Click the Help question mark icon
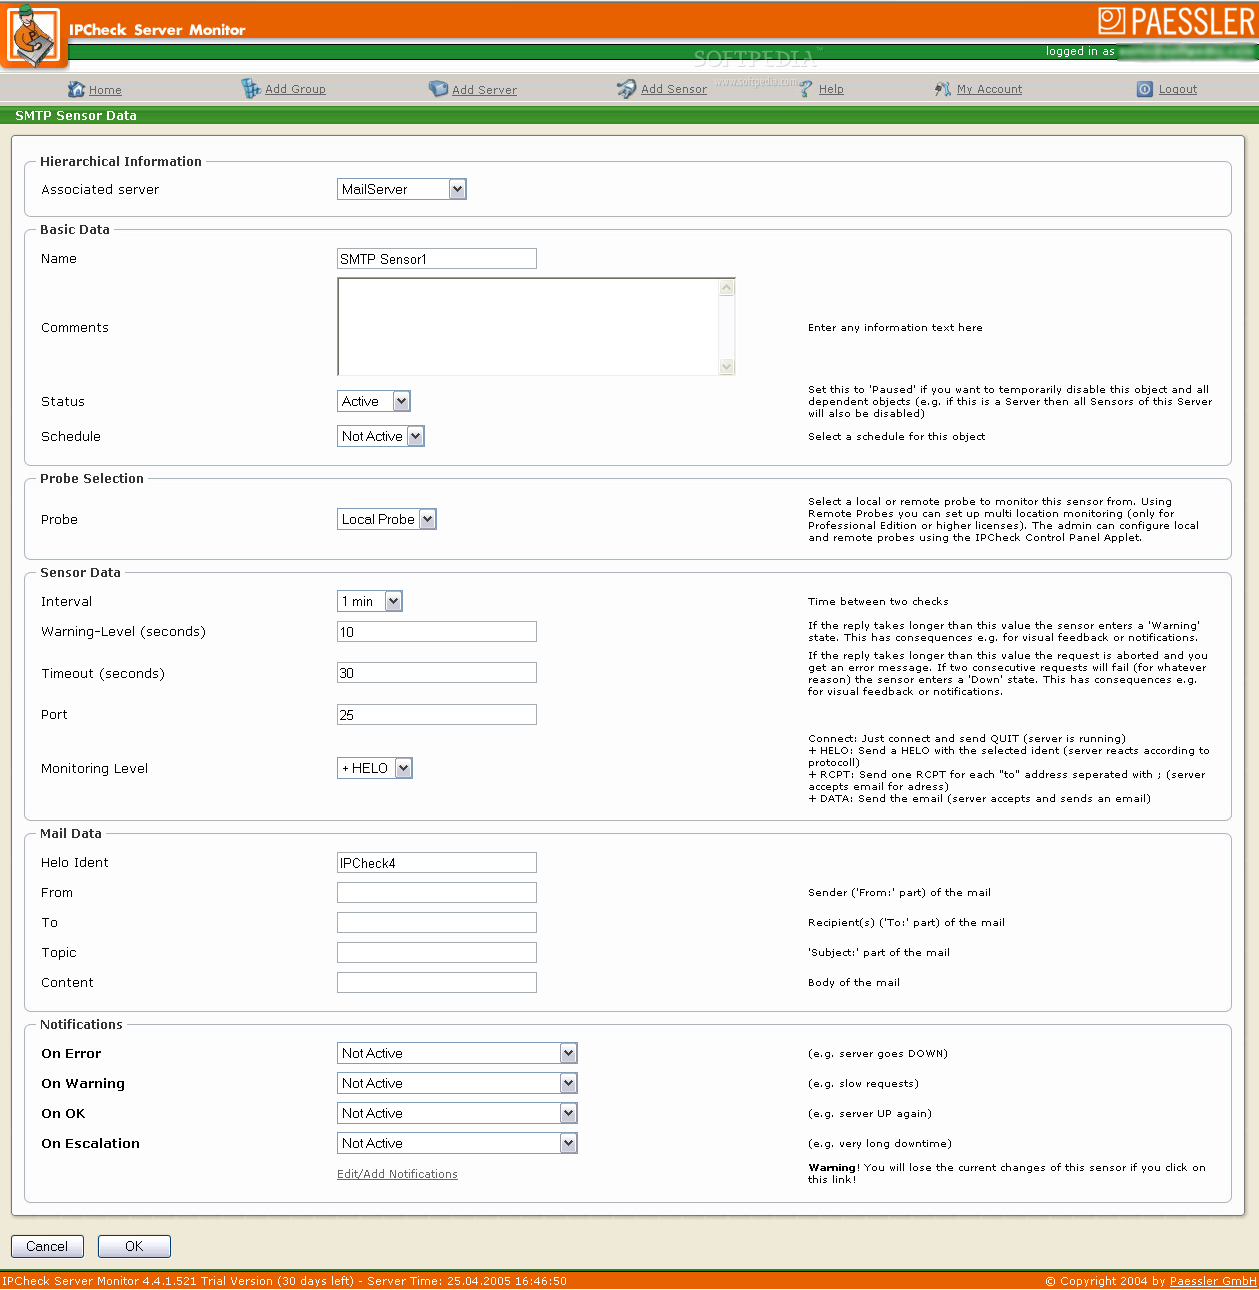Image resolution: width=1259 pixels, height=1290 pixels. [x=806, y=89]
